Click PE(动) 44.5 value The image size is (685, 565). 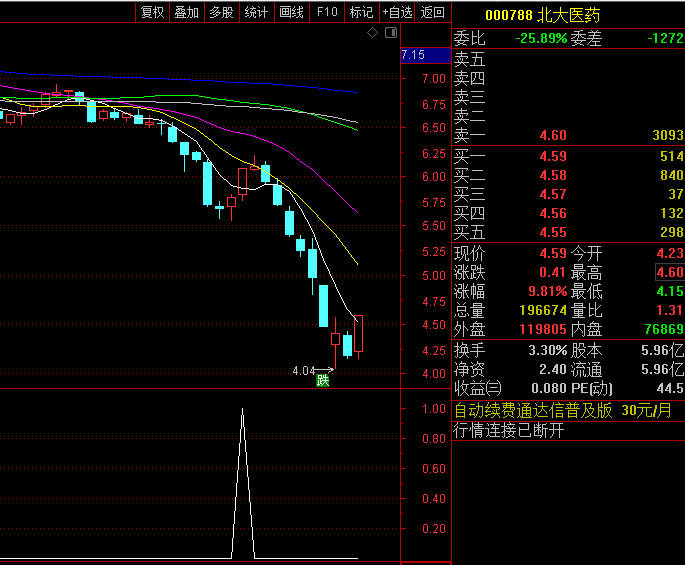point(670,388)
